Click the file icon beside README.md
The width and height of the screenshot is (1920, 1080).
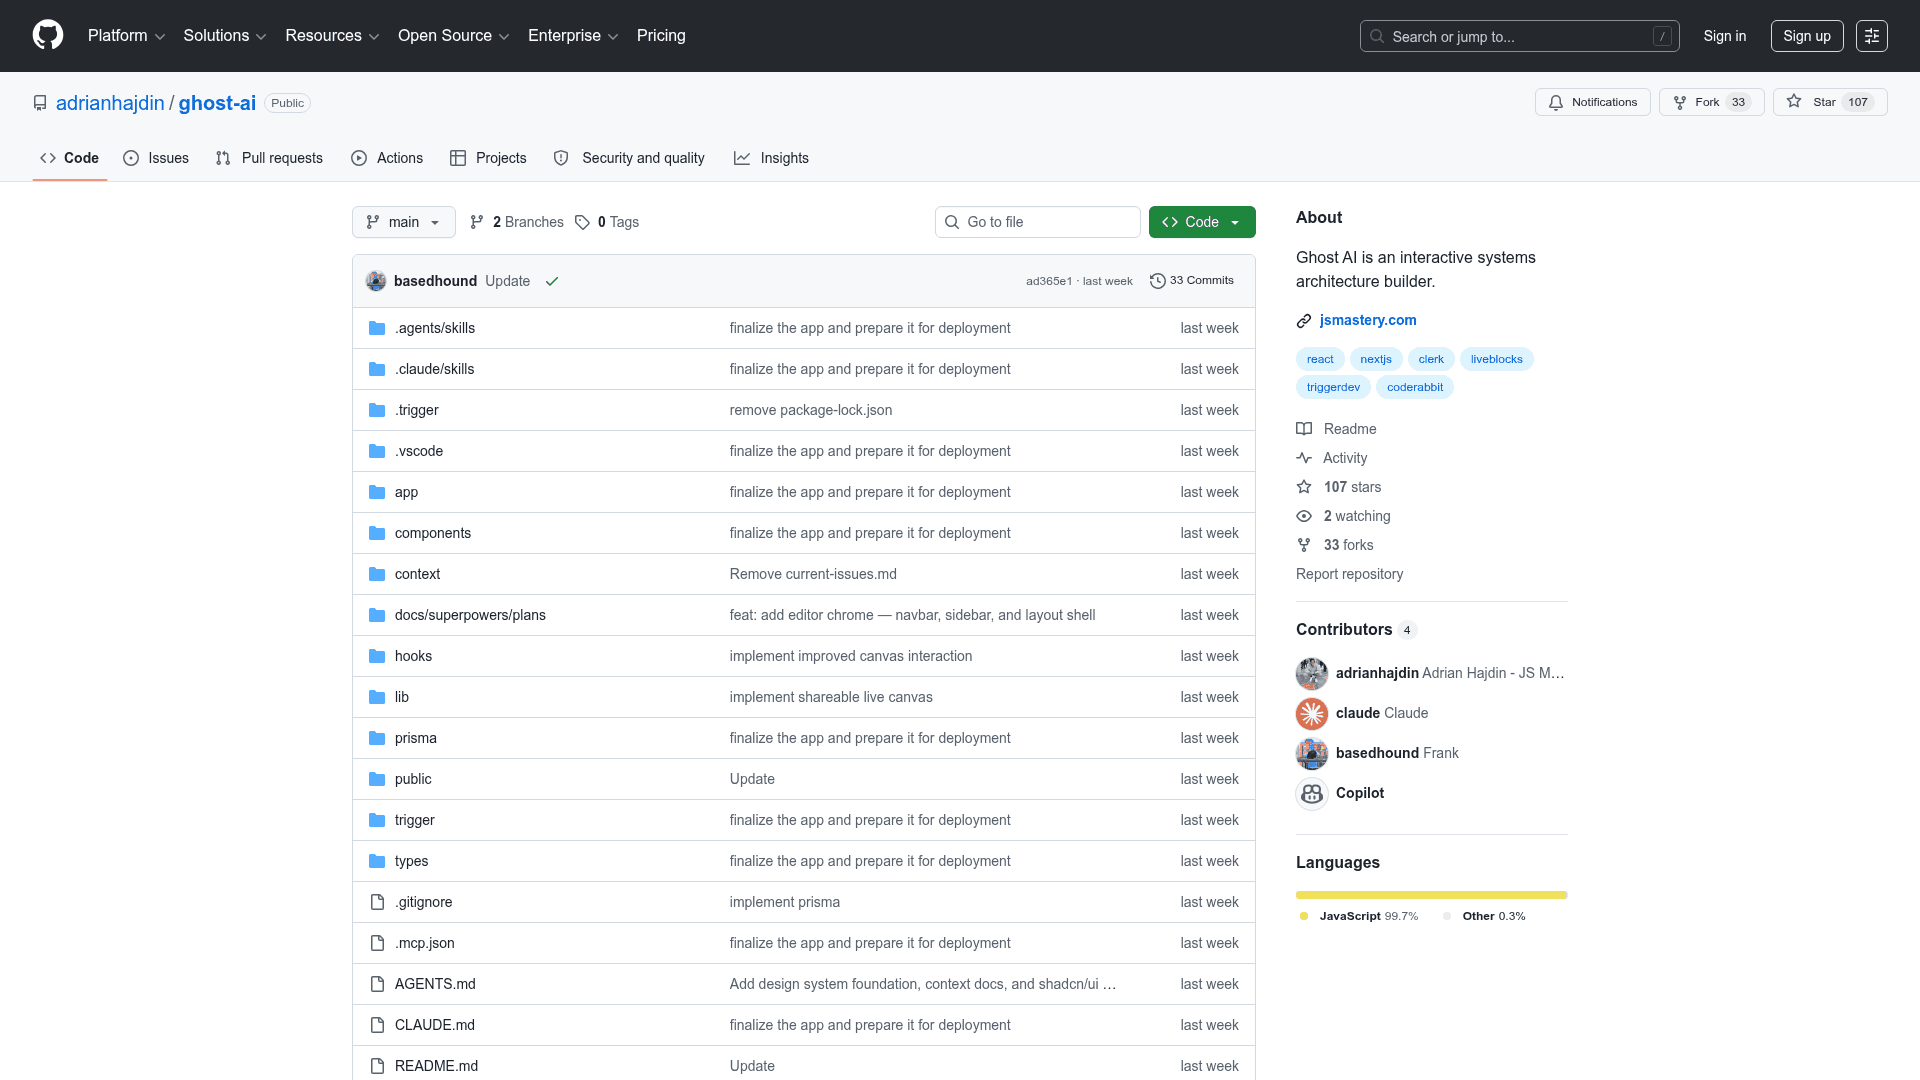click(x=377, y=1066)
